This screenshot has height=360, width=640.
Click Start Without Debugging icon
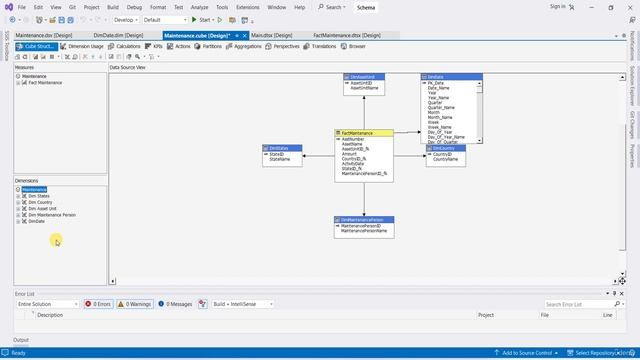[220, 20]
